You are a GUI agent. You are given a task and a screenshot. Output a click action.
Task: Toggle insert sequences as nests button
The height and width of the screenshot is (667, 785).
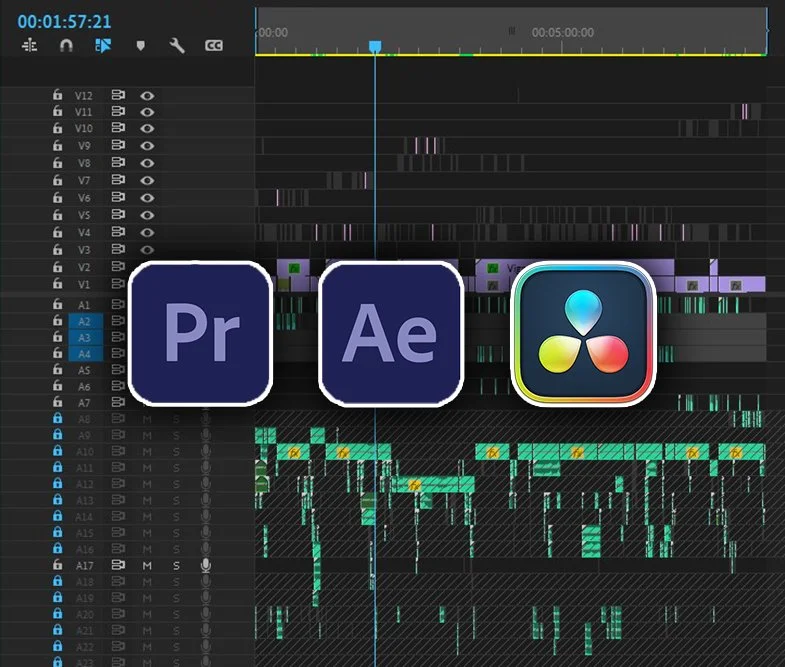(x=30, y=46)
